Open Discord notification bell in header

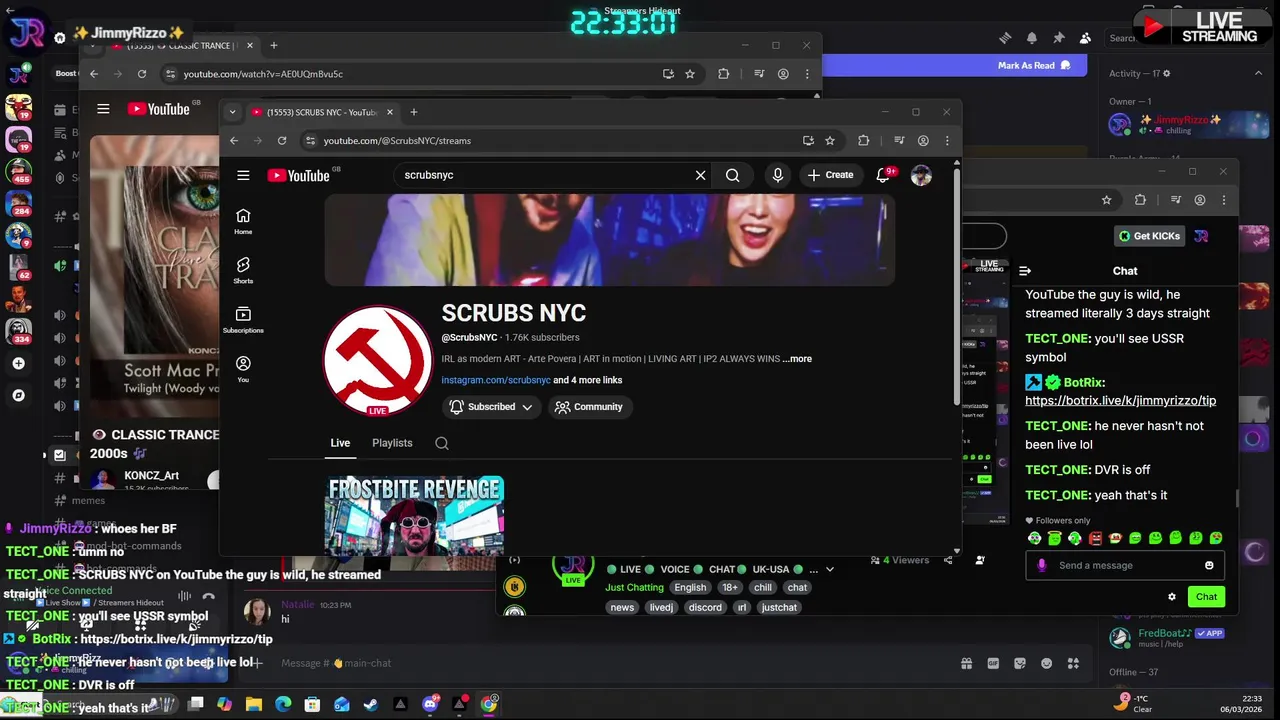click(x=1032, y=38)
